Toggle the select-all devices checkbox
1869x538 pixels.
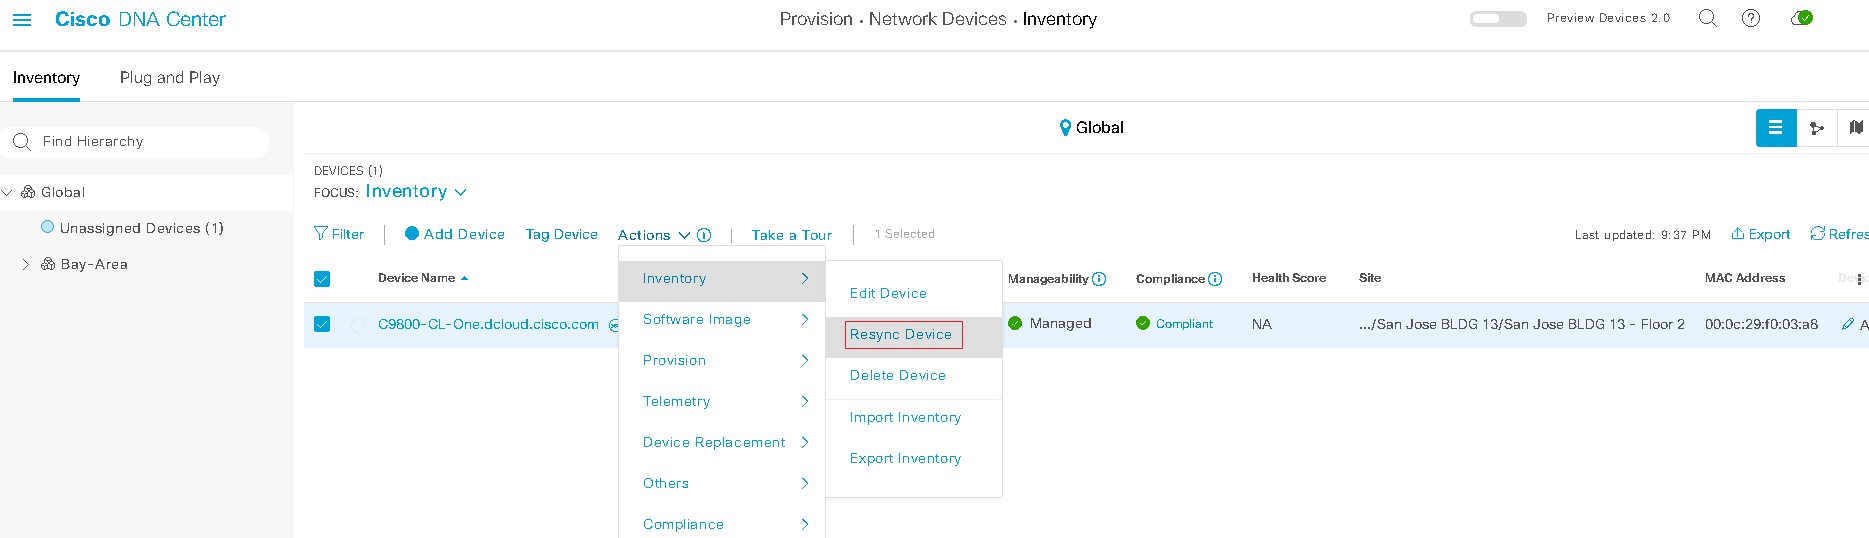coord(322,279)
